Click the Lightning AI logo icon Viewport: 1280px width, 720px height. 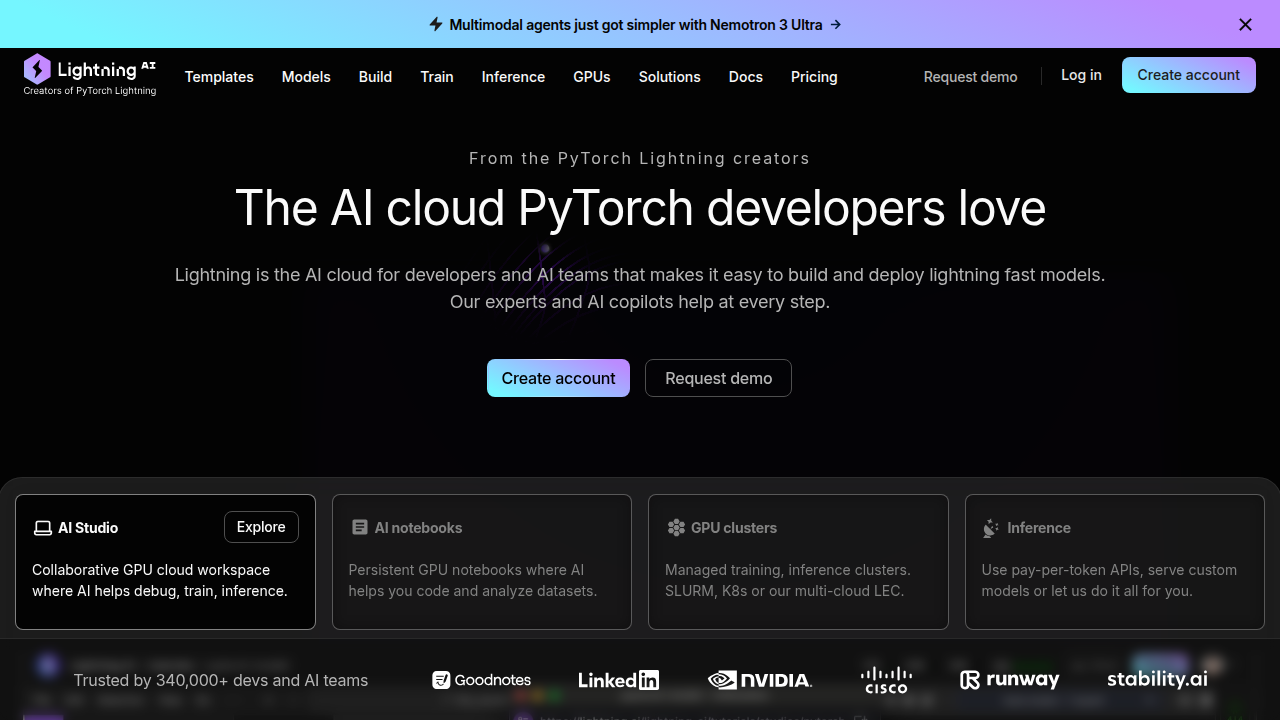click(37, 69)
